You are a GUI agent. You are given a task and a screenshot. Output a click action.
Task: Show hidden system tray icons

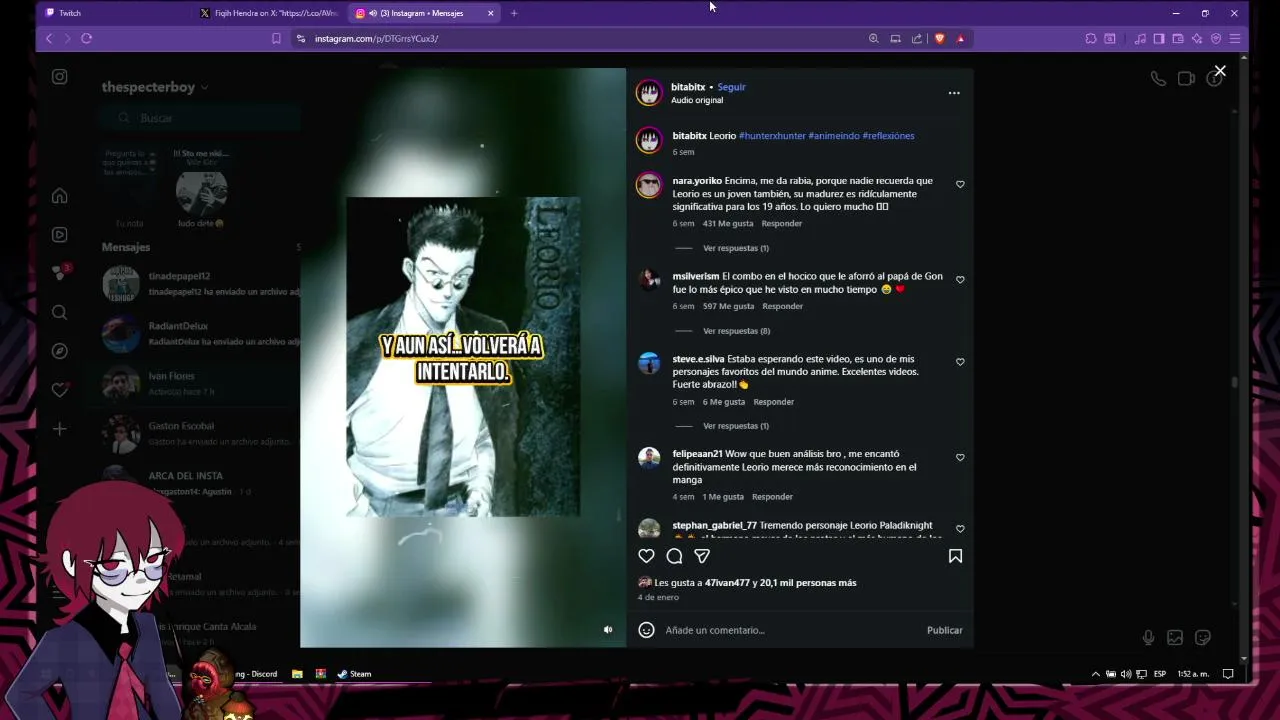(x=1095, y=674)
